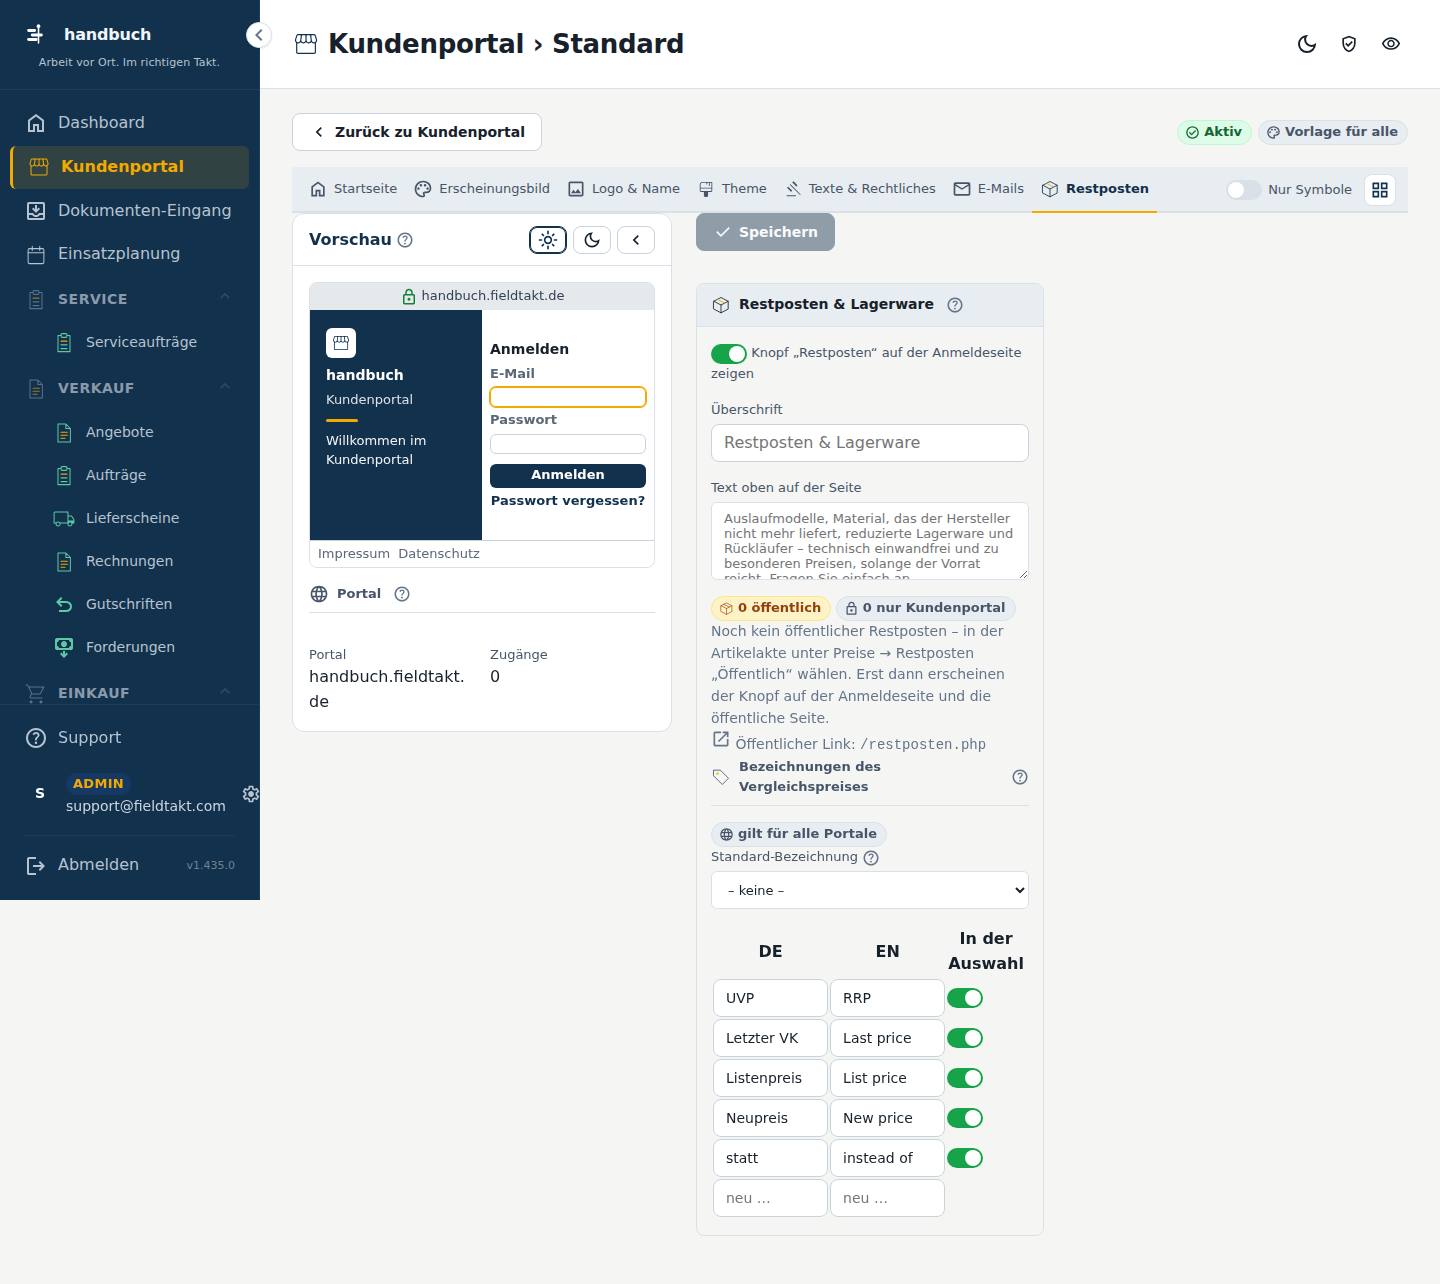
Task: Open help for Bezeichnungen des Vergleichspreises
Action: coord(1020,777)
